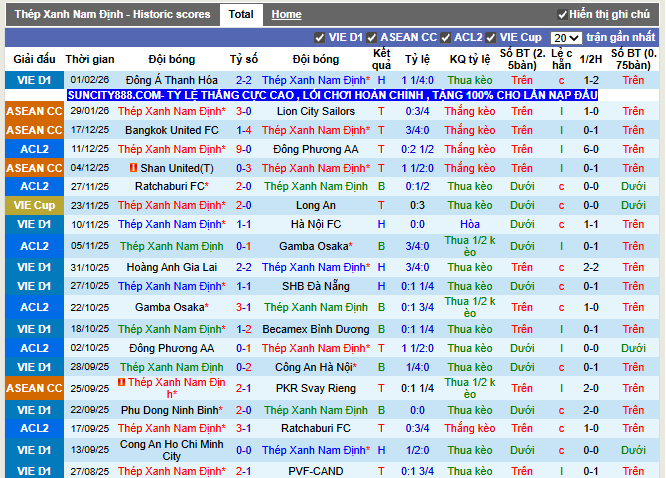Click the Kết quả column header
Image resolution: width=666 pixels, height=478 pixels.
coord(381,59)
